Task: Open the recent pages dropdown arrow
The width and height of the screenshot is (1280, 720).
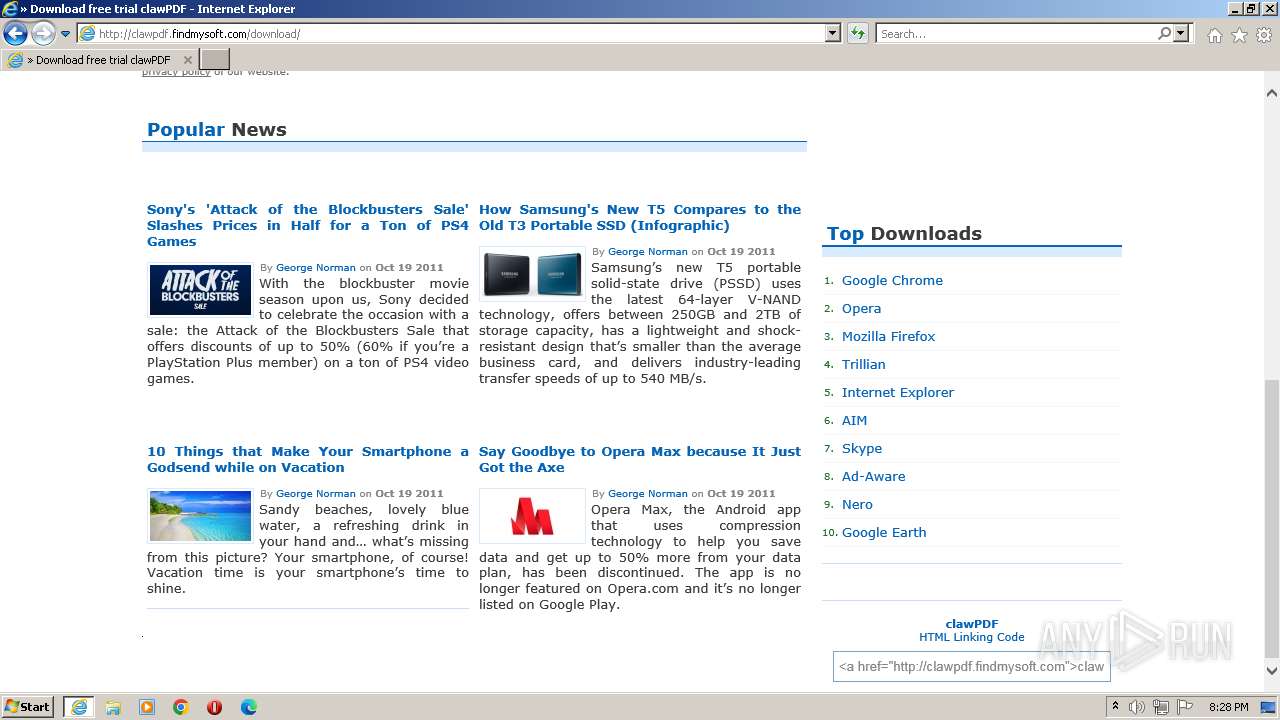Action: pyautogui.click(x=66, y=34)
